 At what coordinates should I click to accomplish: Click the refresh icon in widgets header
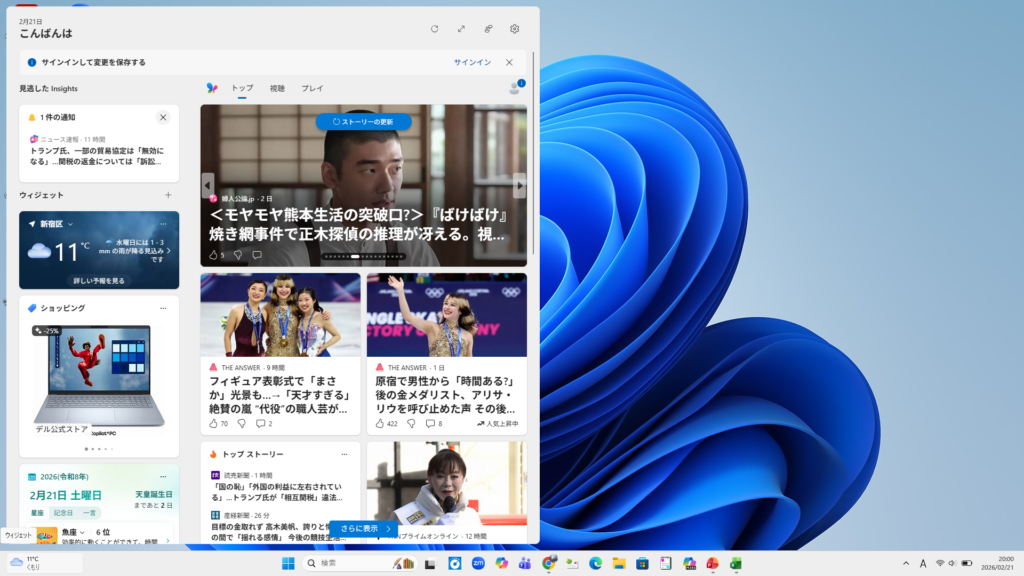[x=434, y=29]
